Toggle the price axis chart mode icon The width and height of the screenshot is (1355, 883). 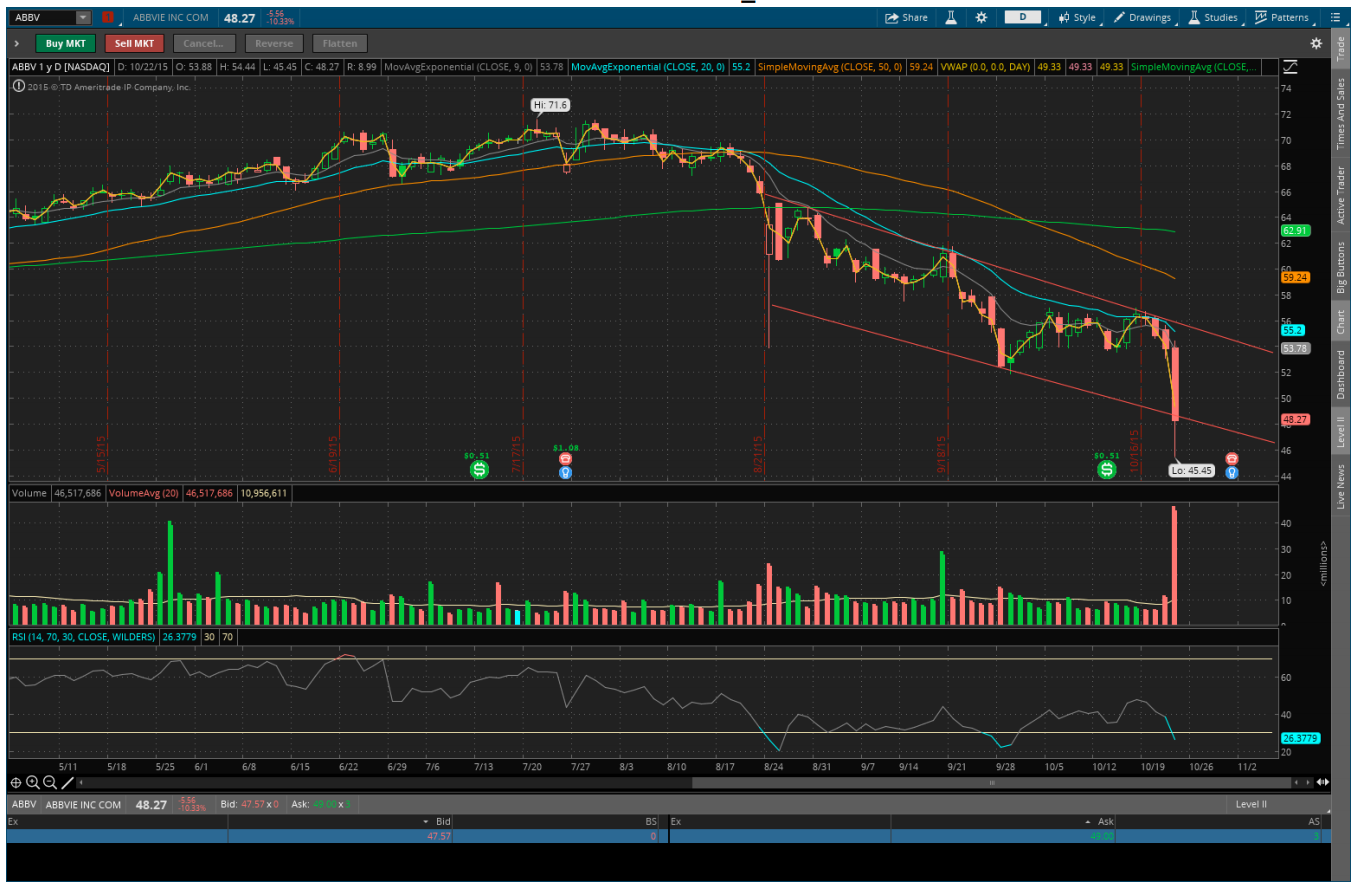(x=1289, y=67)
